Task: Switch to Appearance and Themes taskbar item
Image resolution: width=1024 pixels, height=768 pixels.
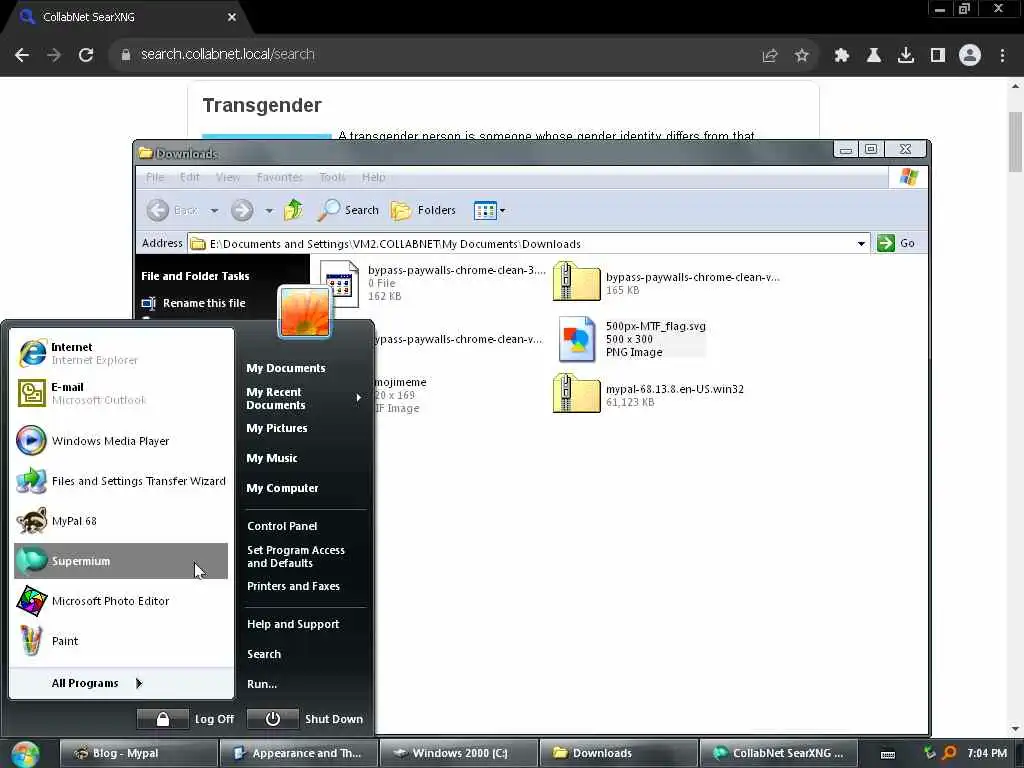Action: (x=298, y=753)
